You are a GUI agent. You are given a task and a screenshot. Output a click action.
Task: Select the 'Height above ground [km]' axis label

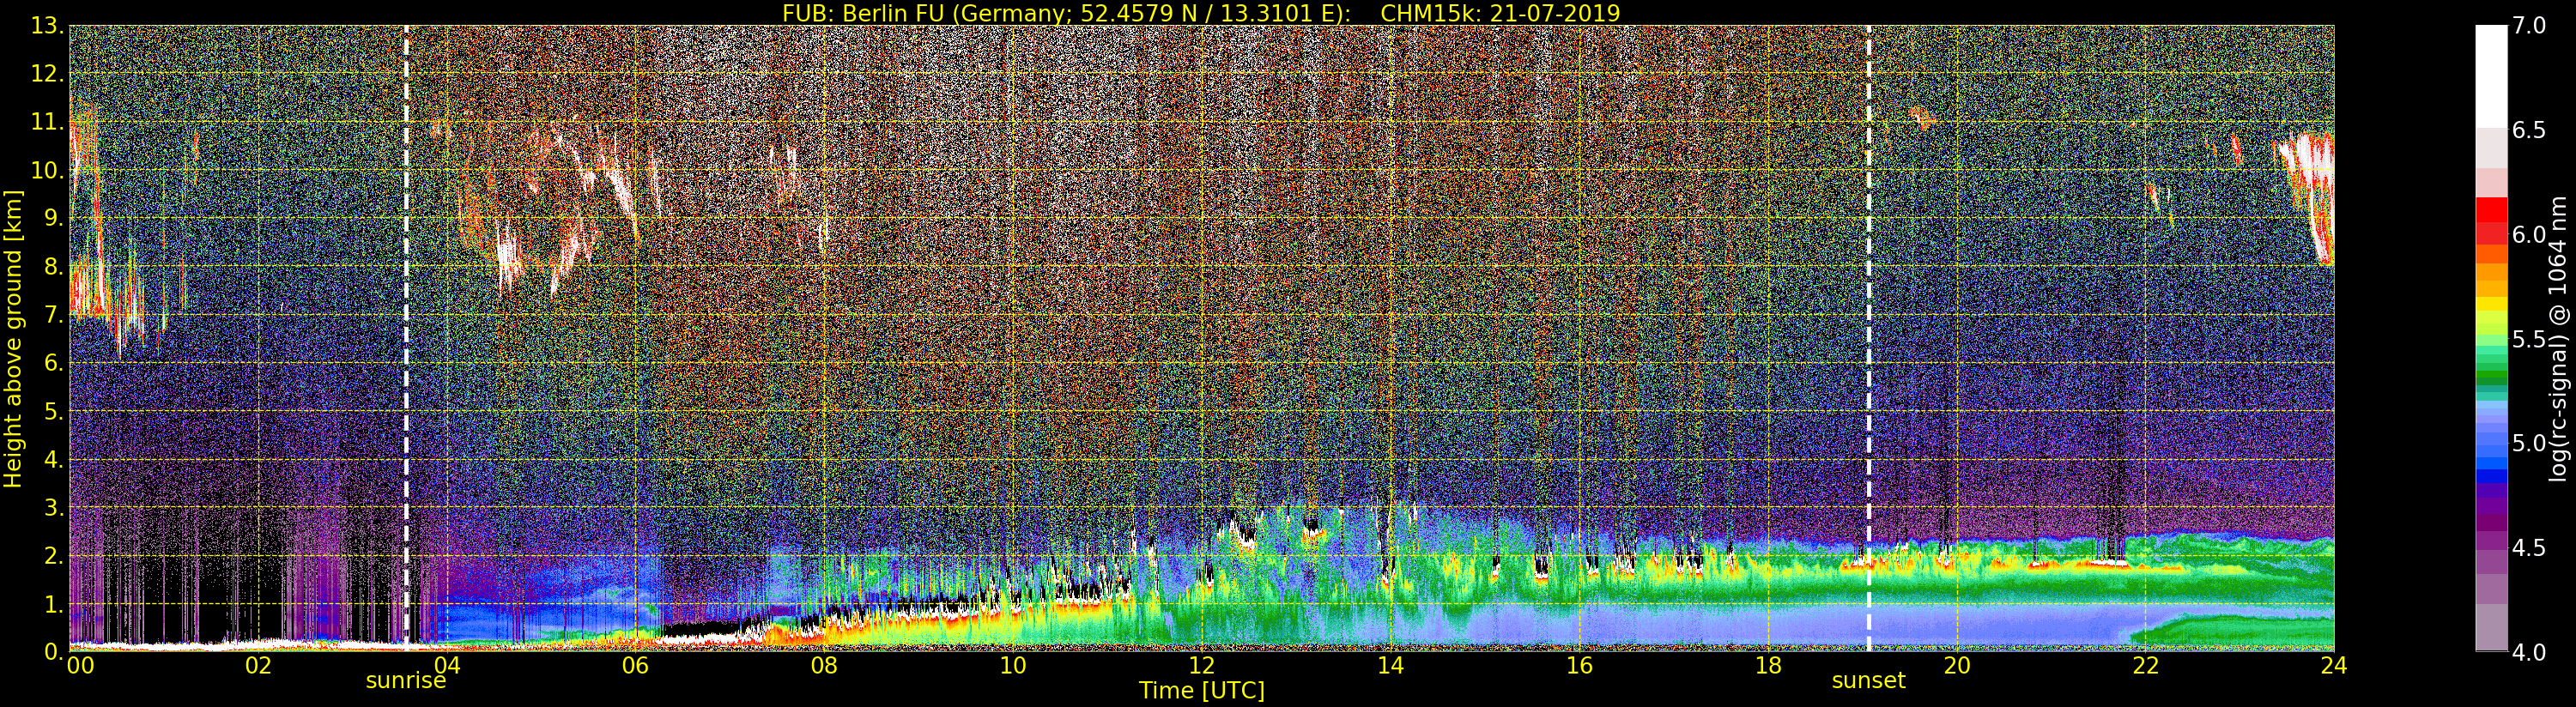click(13, 338)
